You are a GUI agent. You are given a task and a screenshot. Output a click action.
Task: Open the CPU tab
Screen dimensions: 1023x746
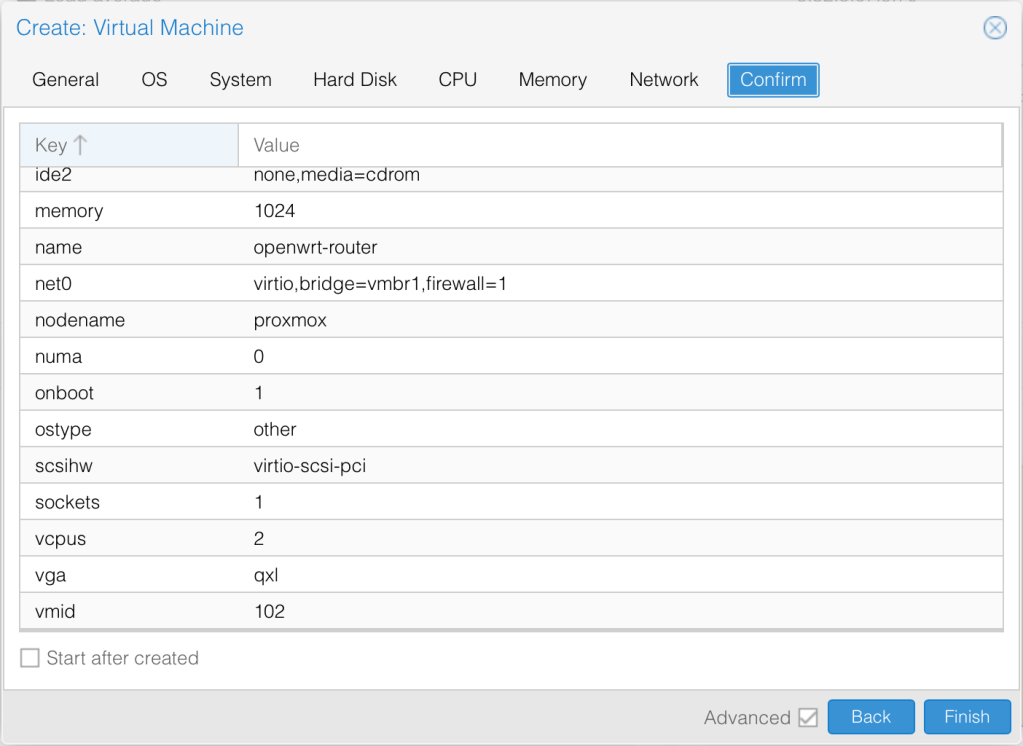point(457,80)
